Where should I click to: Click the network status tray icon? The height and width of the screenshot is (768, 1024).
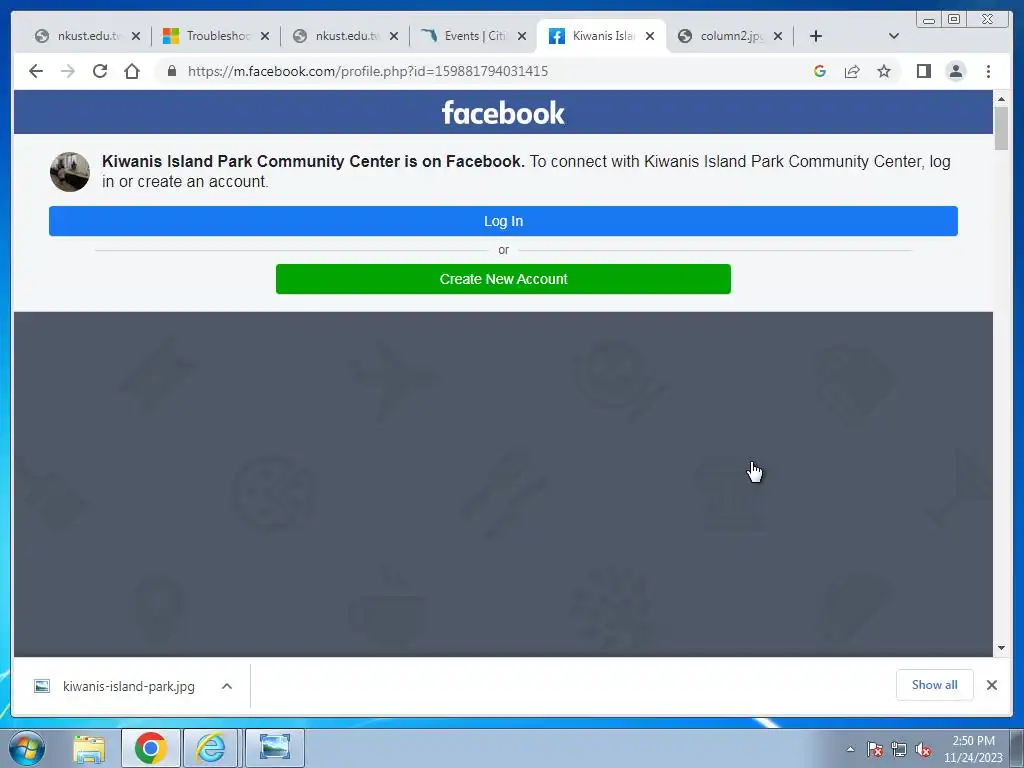(x=899, y=749)
